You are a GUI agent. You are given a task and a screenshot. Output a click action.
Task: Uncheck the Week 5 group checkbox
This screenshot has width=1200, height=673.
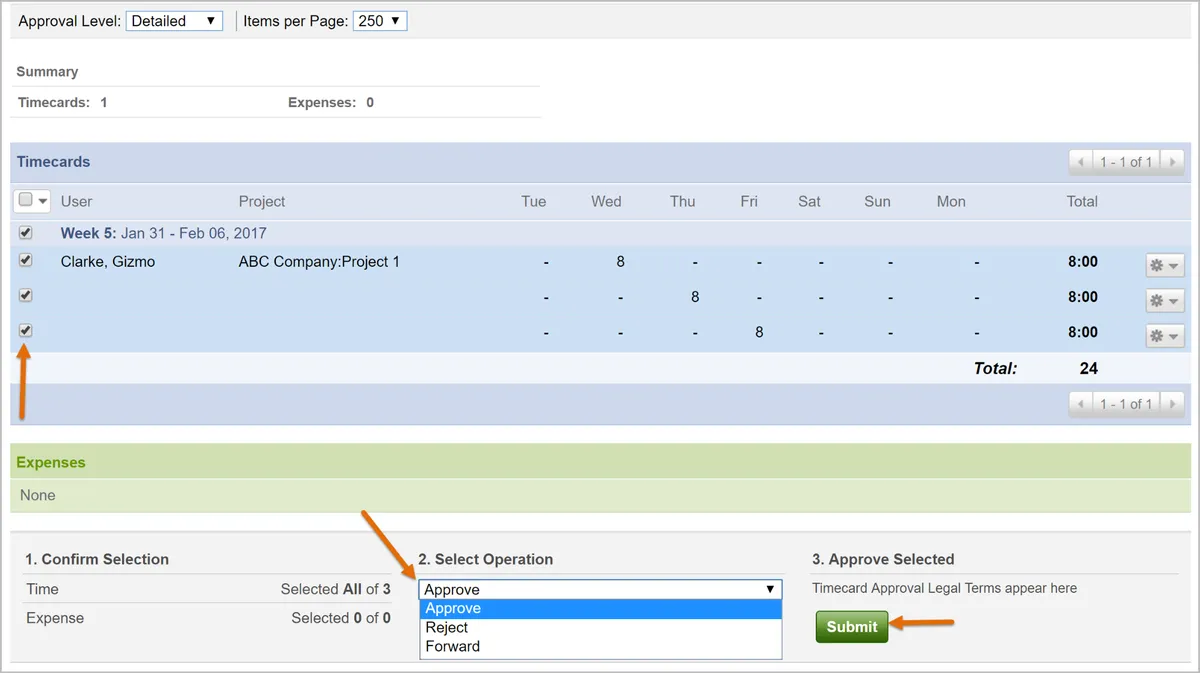[26, 232]
